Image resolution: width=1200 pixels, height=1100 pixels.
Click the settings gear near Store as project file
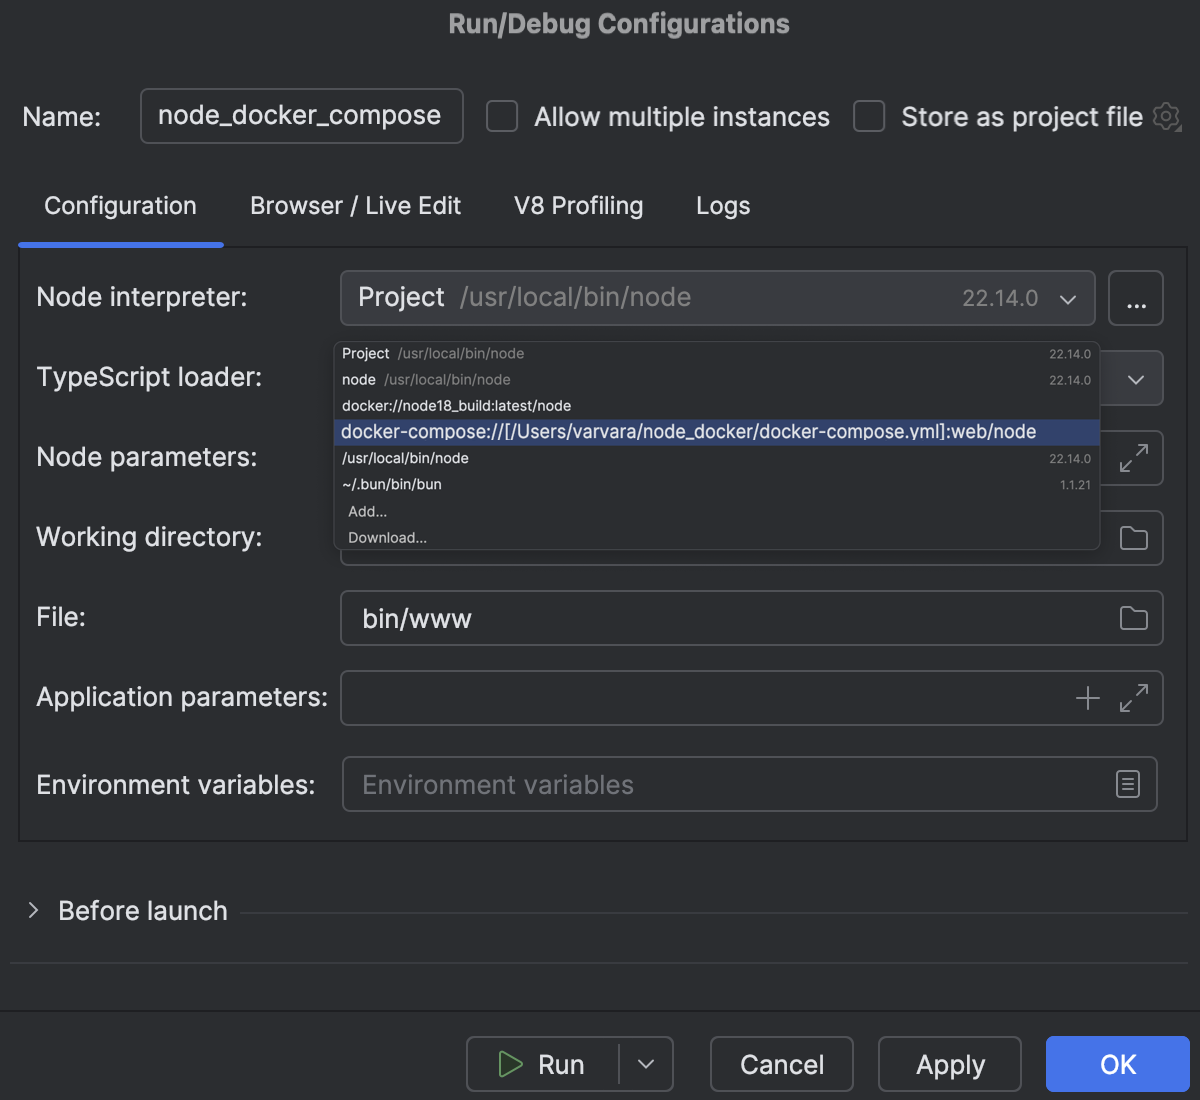1166,116
